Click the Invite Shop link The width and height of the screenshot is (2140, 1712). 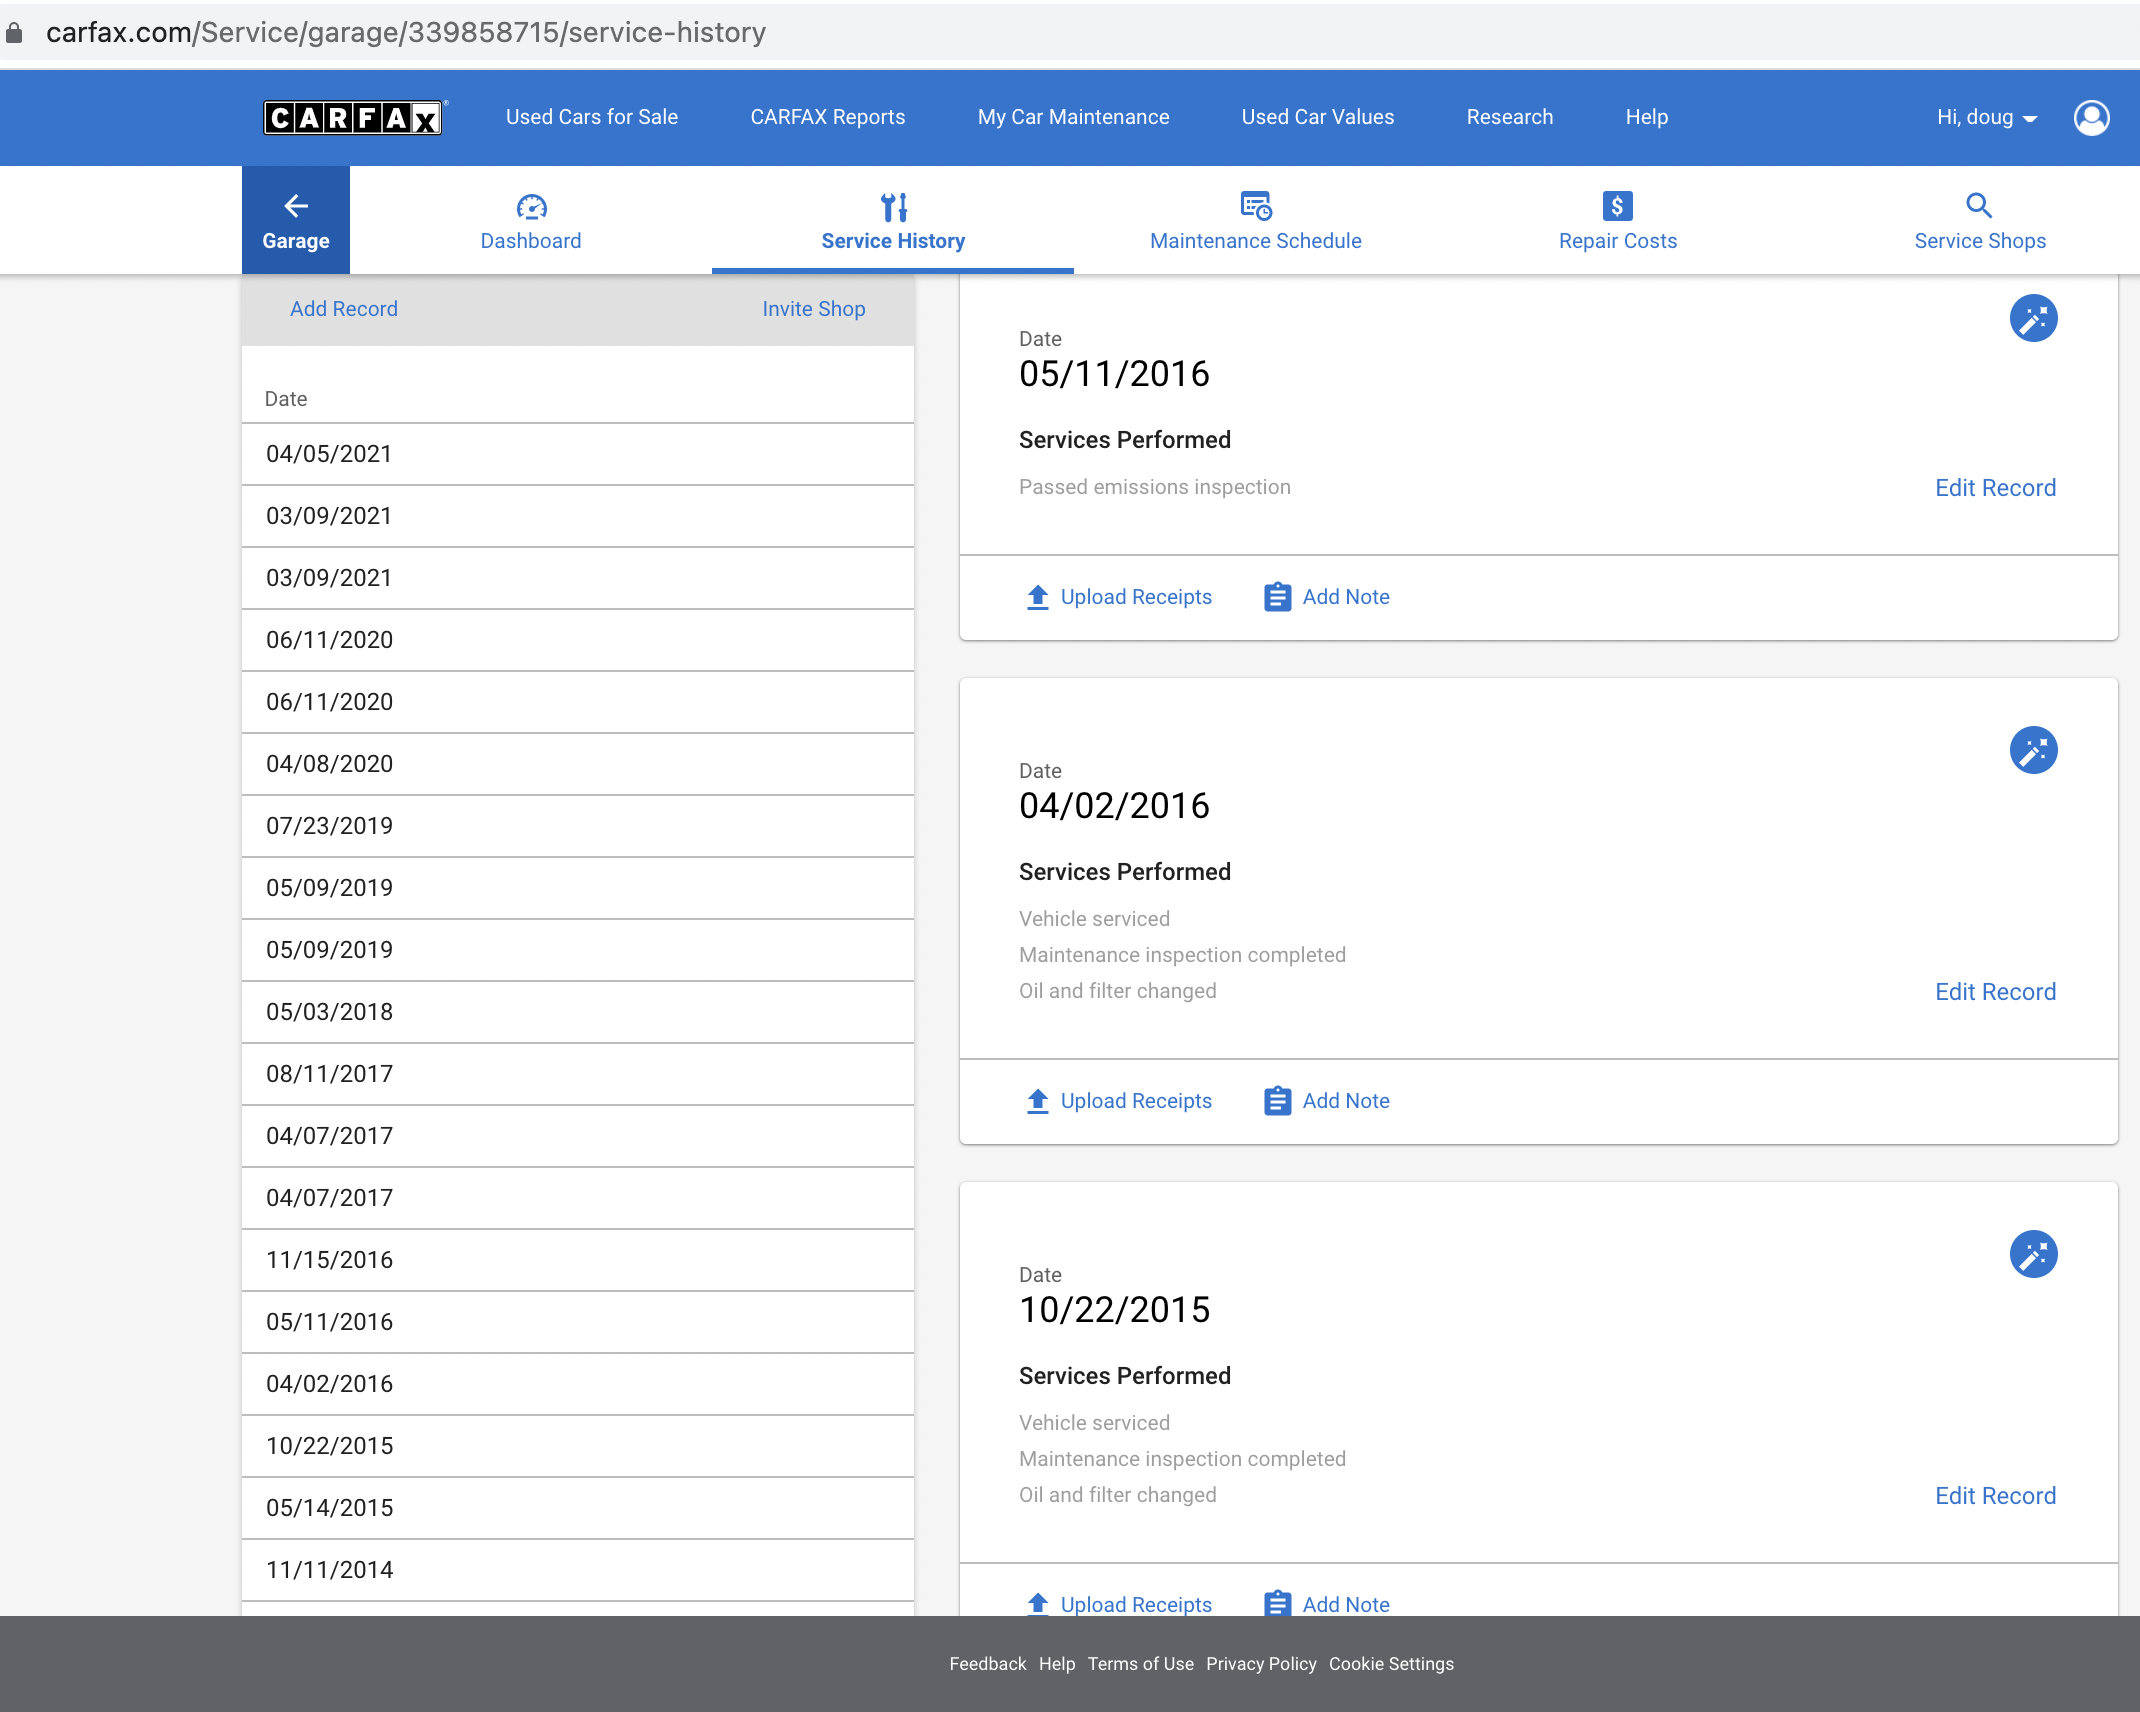(814, 309)
